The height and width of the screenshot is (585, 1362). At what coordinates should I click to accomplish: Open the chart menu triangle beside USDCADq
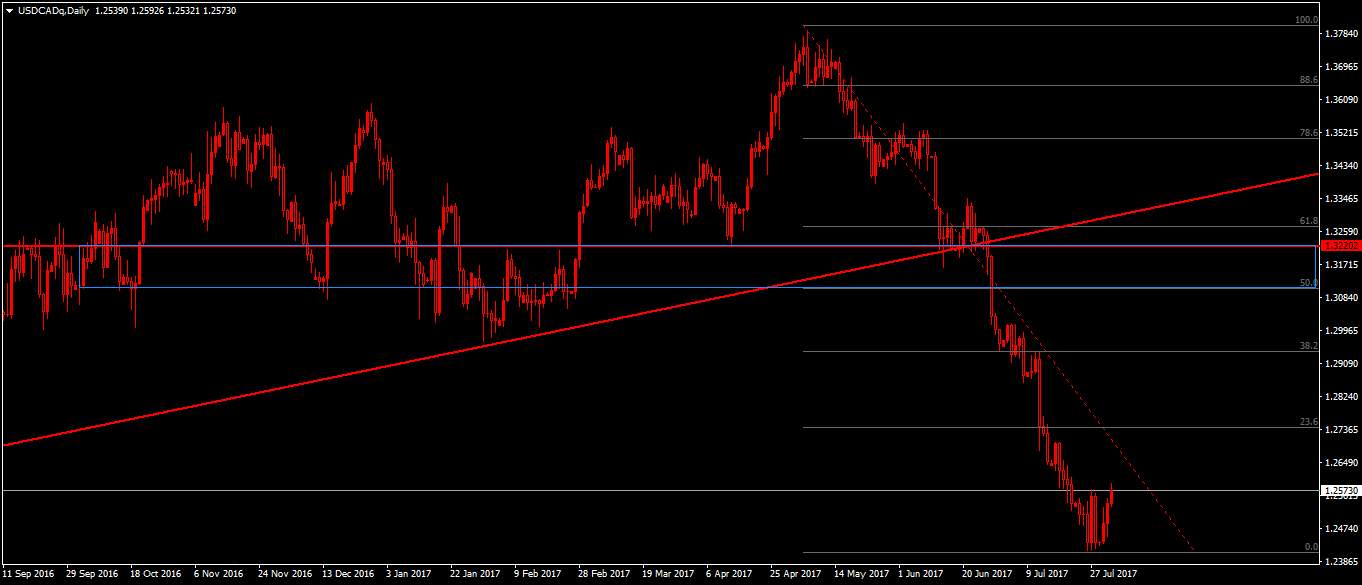9,9
